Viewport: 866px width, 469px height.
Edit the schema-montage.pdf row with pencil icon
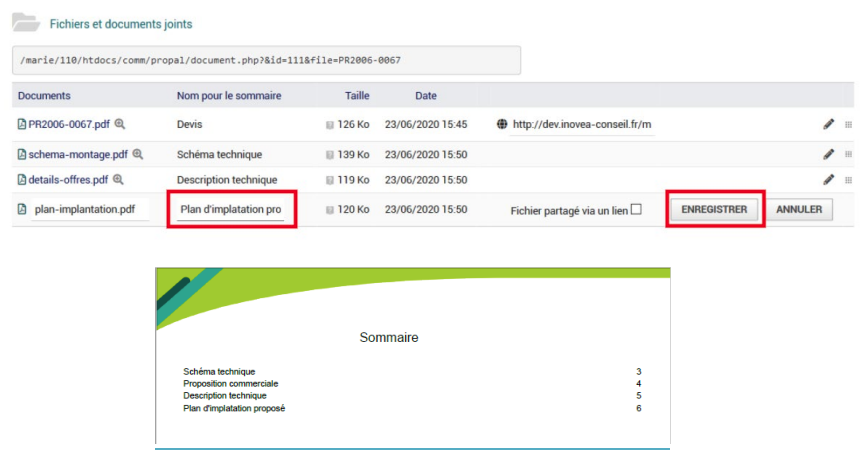(828, 154)
